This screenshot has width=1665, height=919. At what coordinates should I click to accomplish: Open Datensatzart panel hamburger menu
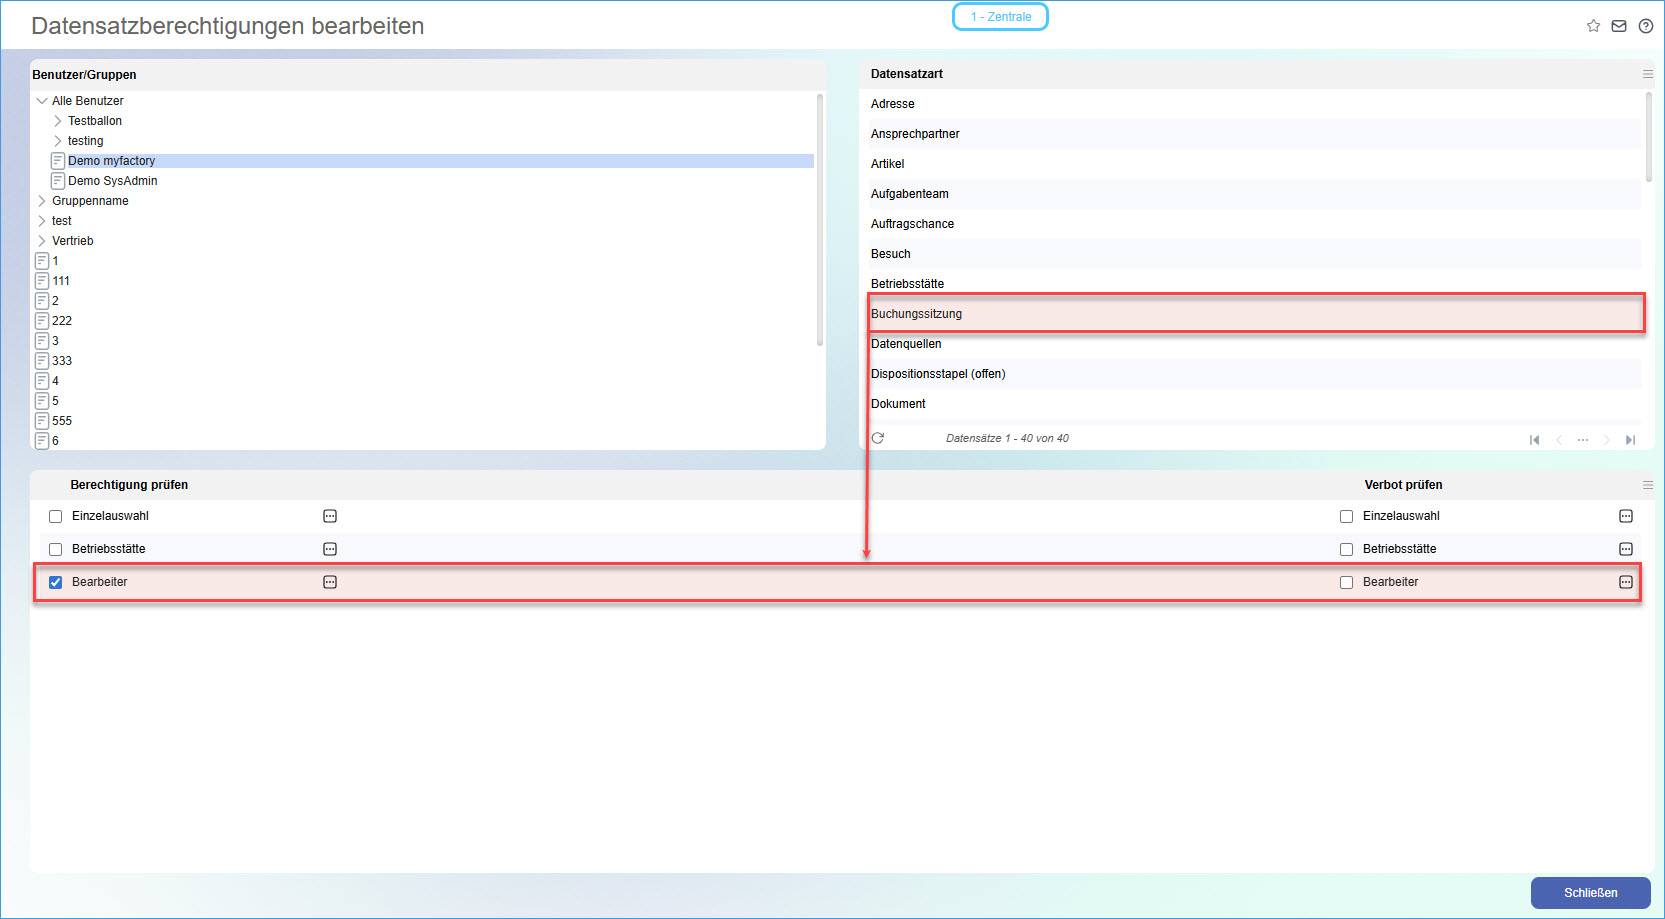1647,74
